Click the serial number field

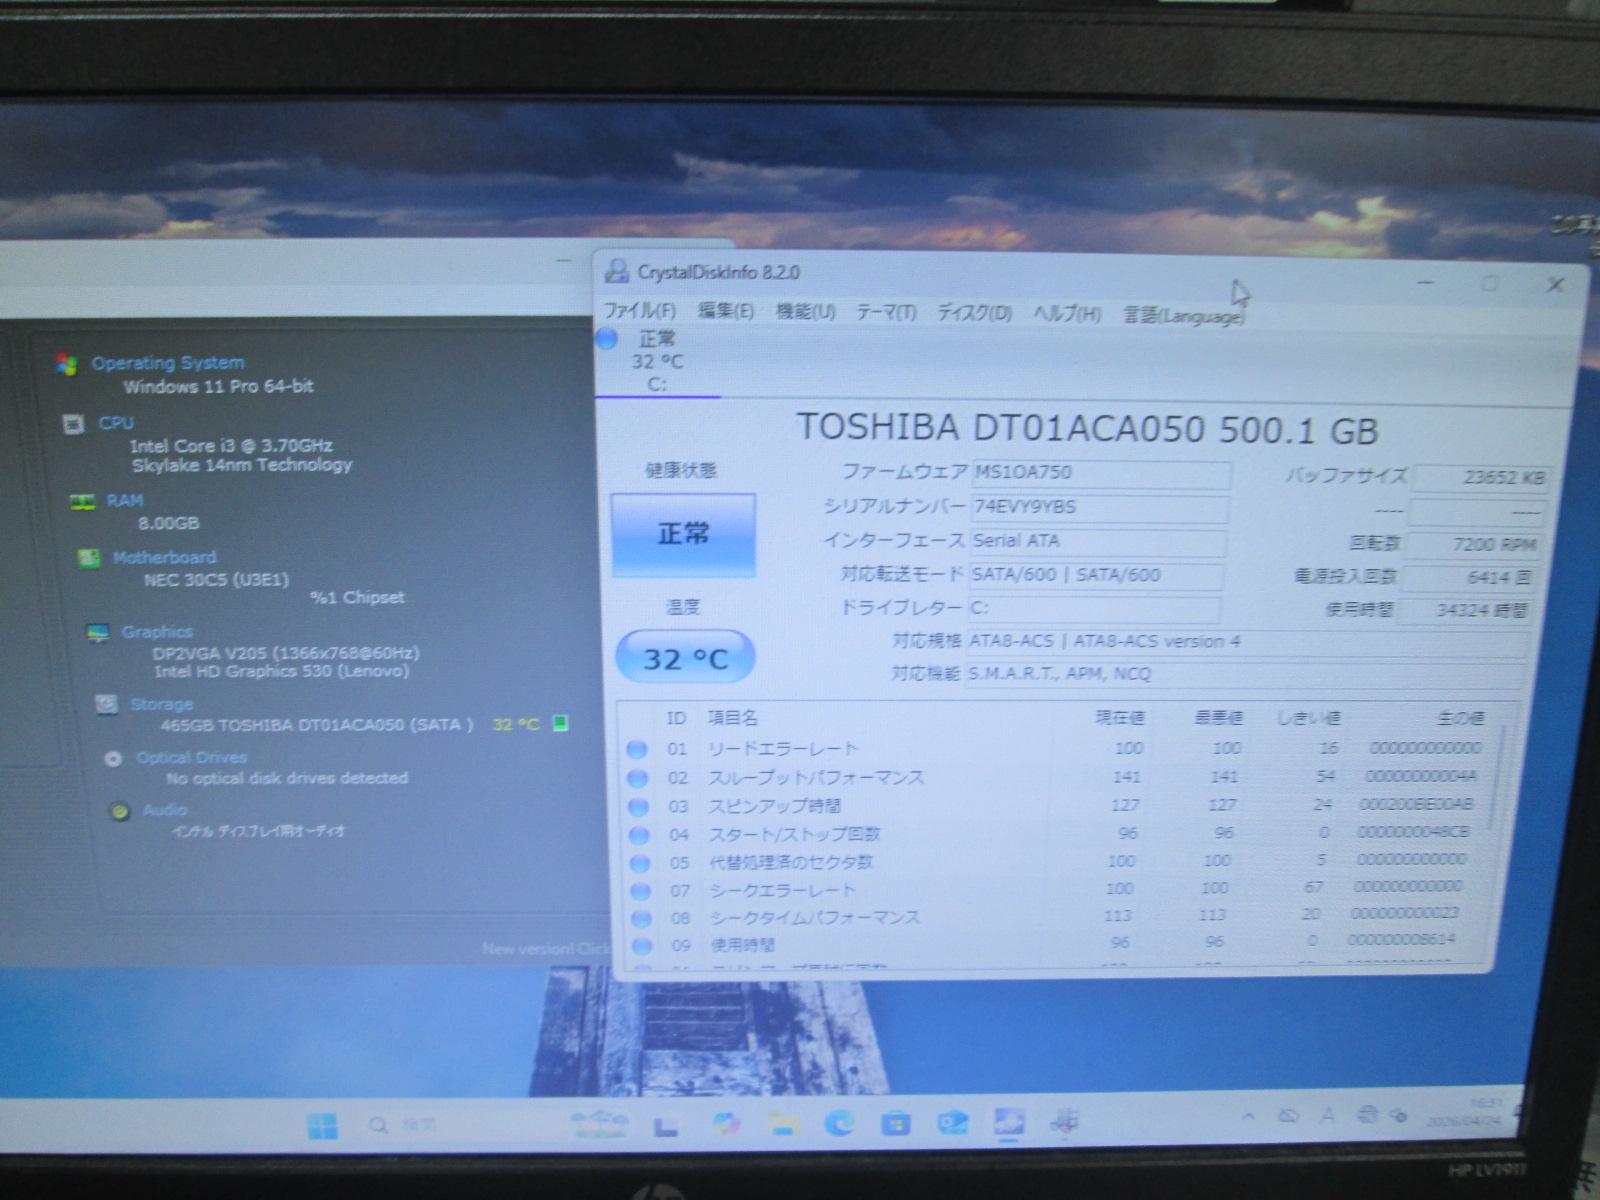coord(1098,507)
